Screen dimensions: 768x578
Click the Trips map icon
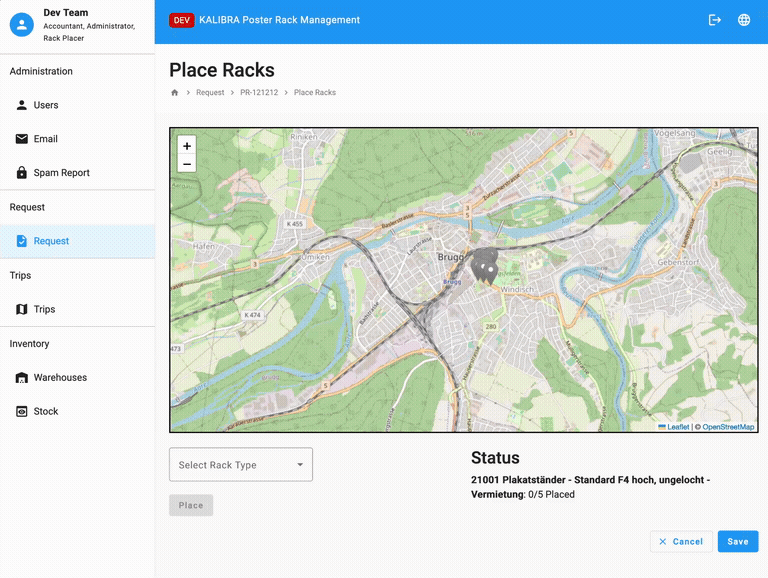22,309
